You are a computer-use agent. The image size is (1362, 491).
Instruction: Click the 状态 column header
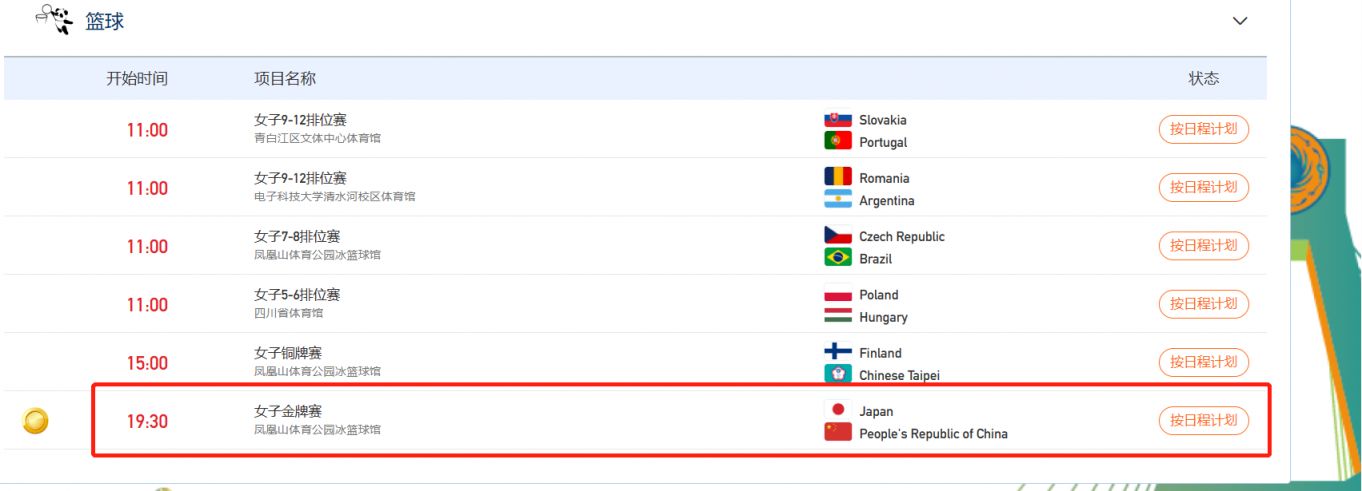[x=1204, y=78]
